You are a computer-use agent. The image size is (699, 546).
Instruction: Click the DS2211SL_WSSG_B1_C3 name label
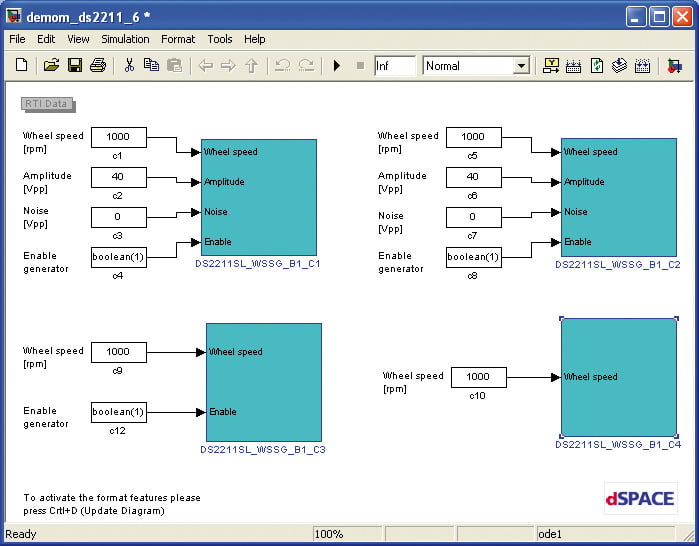pos(263,450)
